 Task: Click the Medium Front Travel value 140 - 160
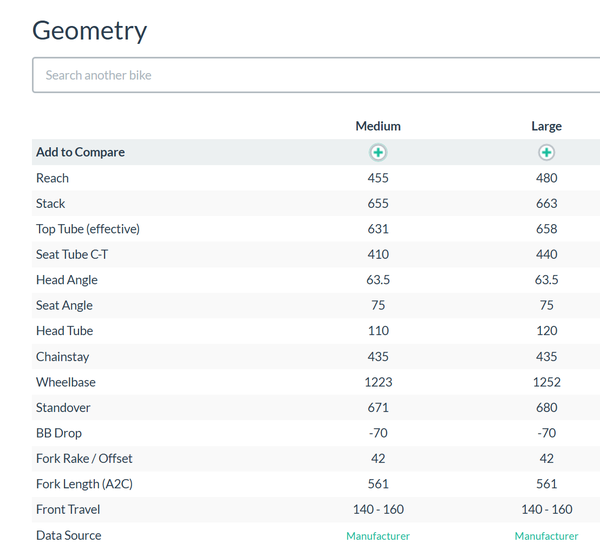pos(378,509)
